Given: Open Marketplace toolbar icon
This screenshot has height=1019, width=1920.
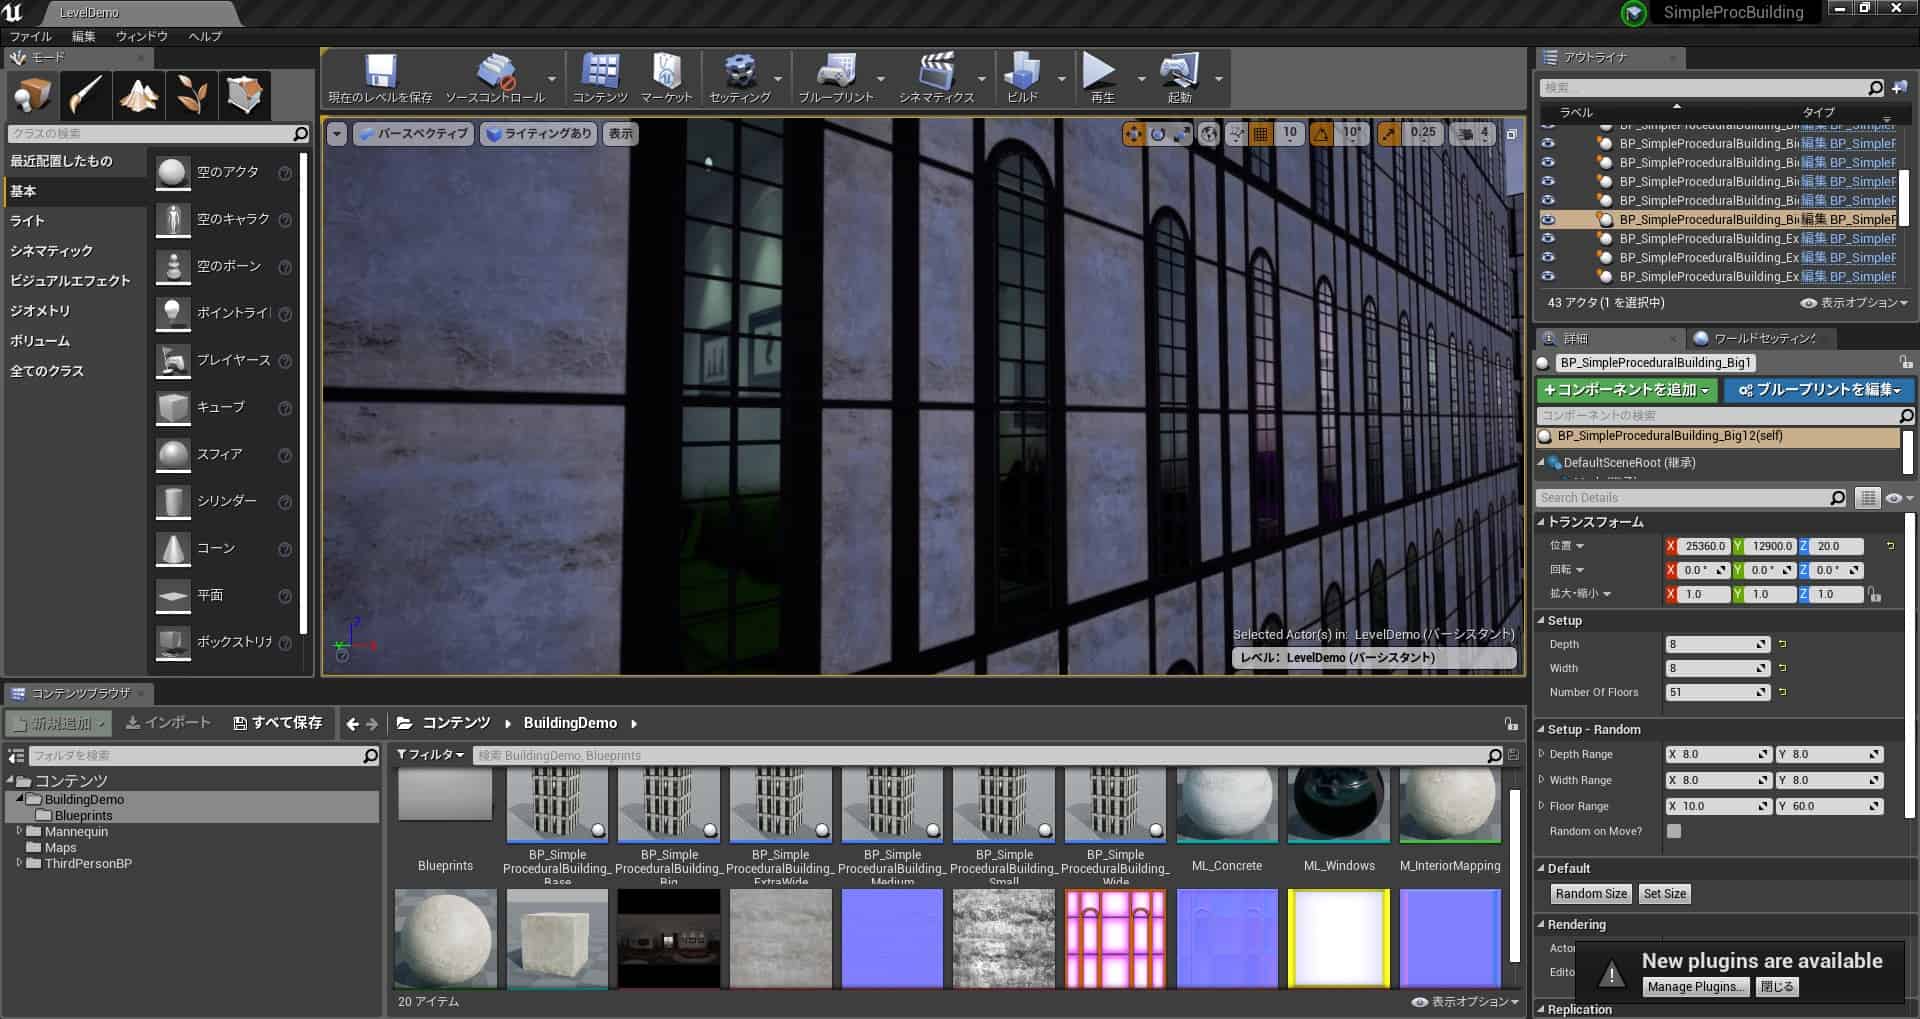Looking at the screenshot, I should [666, 78].
